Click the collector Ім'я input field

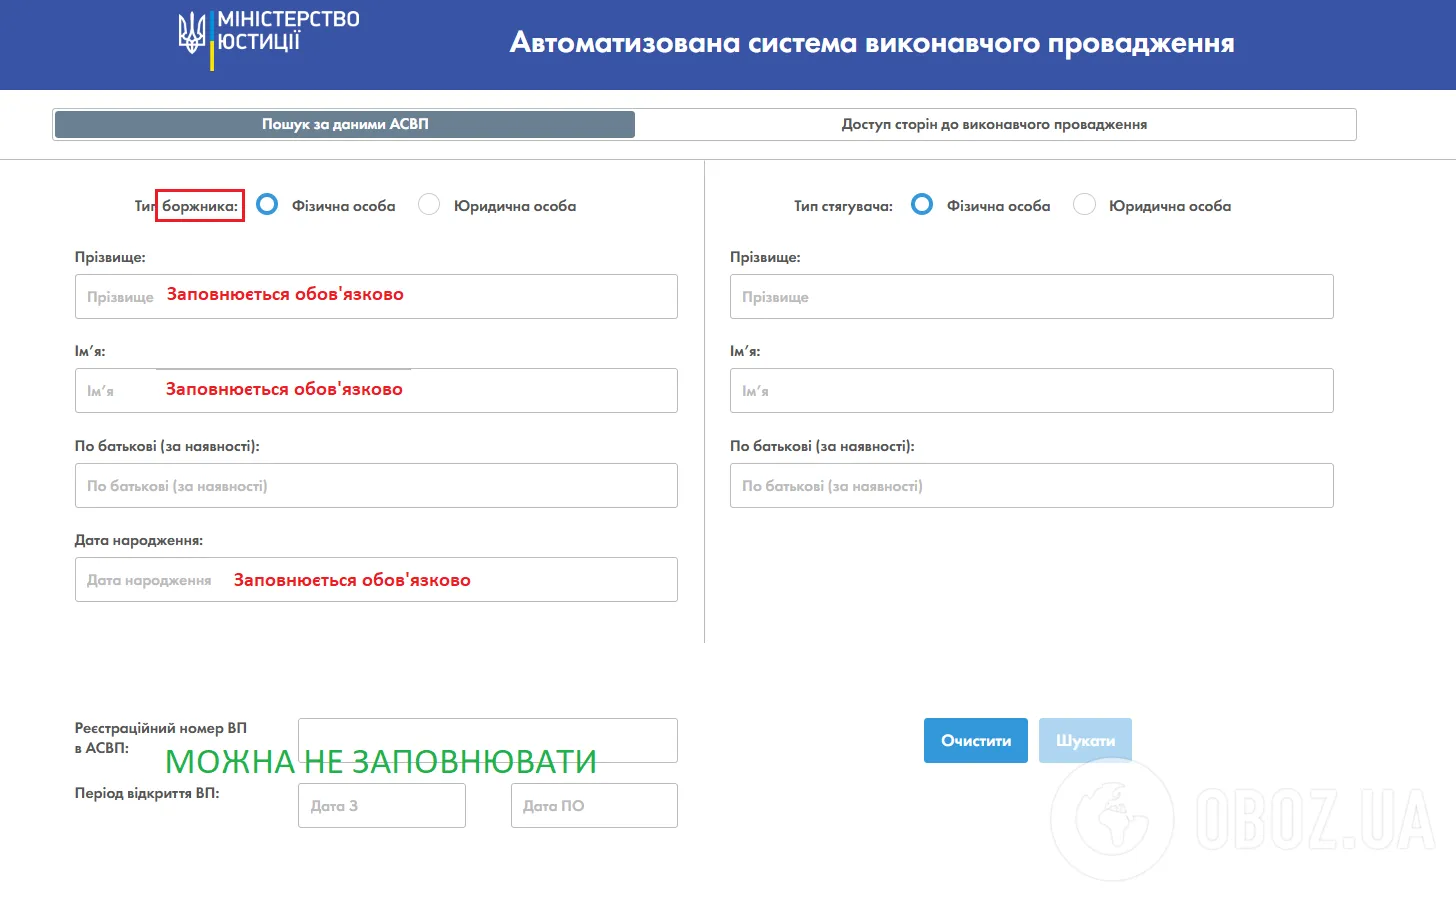pyautogui.click(x=1031, y=390)
